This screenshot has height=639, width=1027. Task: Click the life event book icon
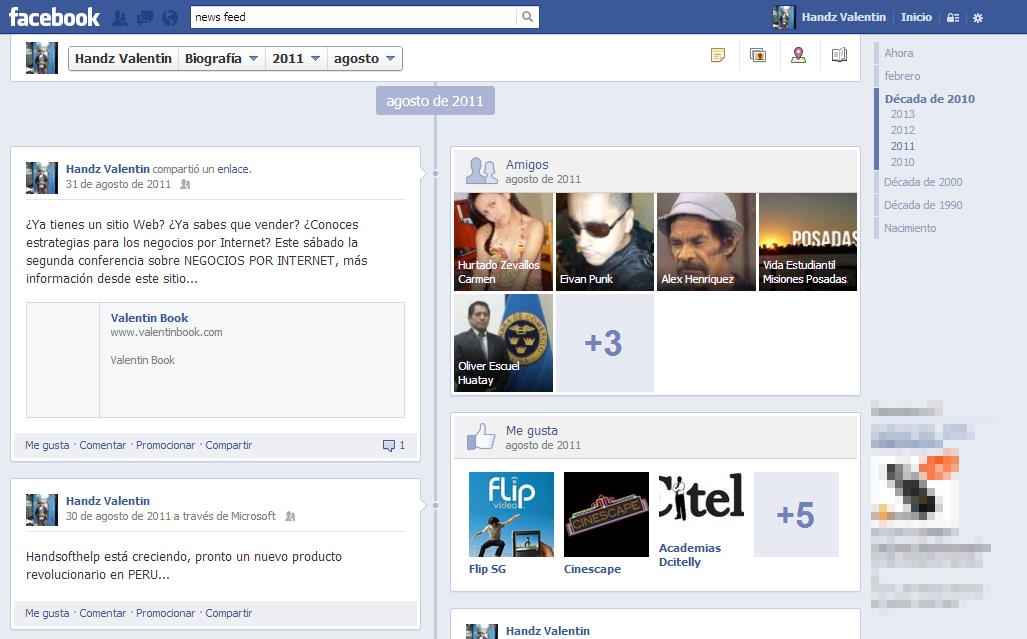point(839,56)
